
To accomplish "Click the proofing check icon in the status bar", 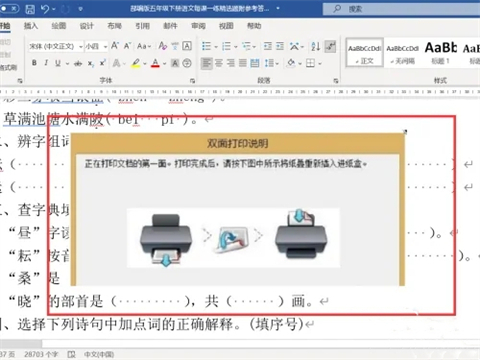I will click(71, 354).
